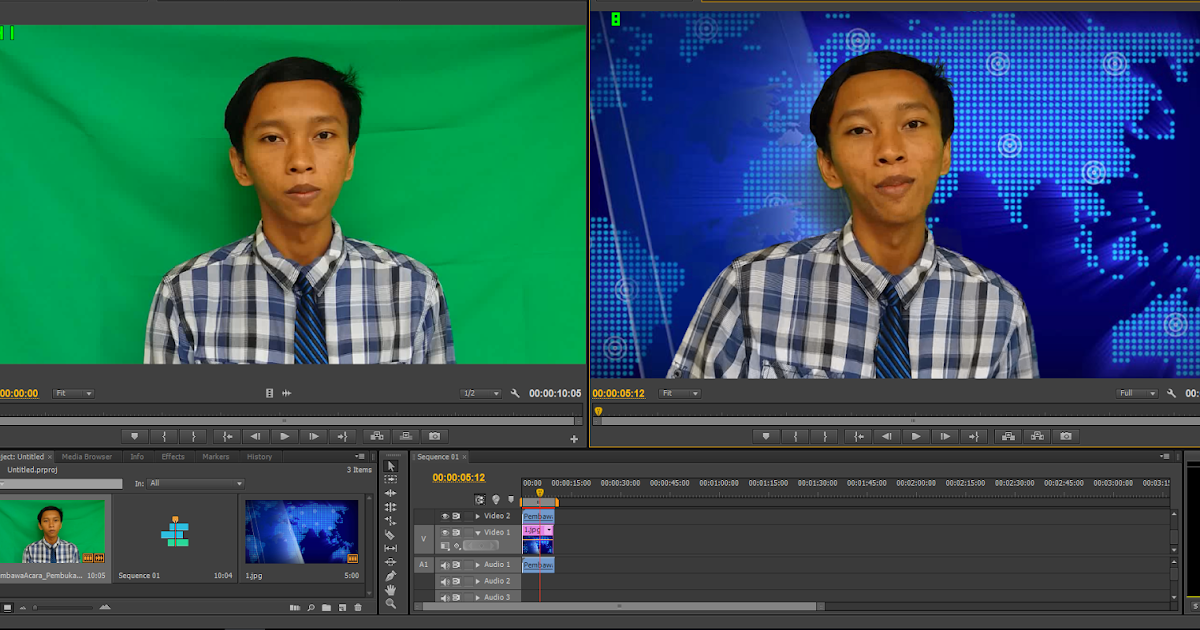Image resolution: width=1200 pixels, height=630 pixels.
Task: Export frame from Source monitor camera icon
Action: [x=434, y=436]
